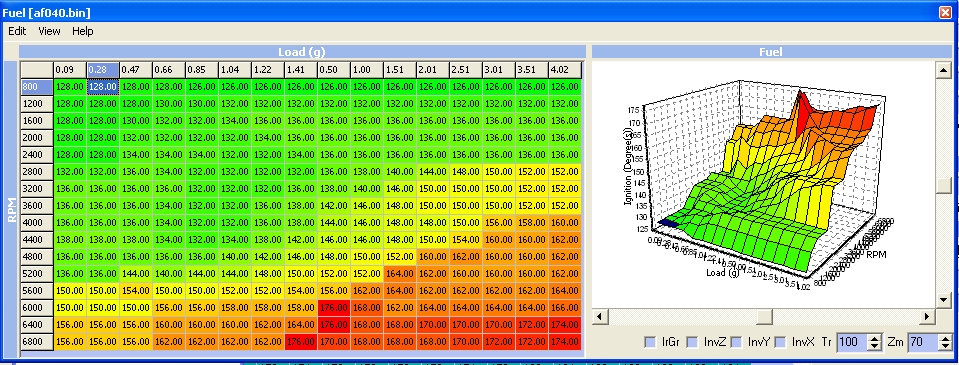Click the 174.00 cell in 6400 row

click(565, 325)
